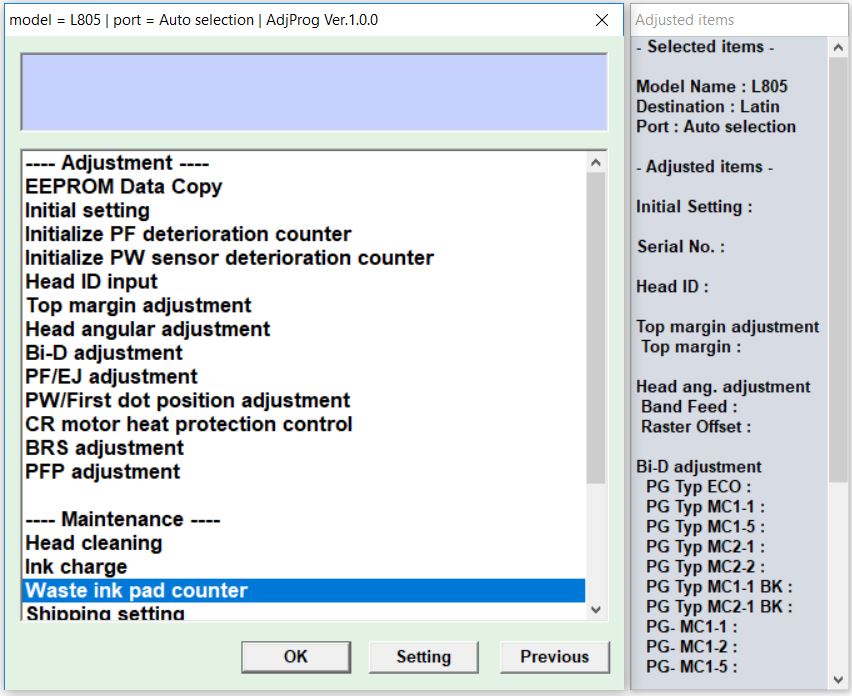Screen dimensions: 852x696
Task: Click PG- MC1-5 entry in panel
Action: click(692, 667)
